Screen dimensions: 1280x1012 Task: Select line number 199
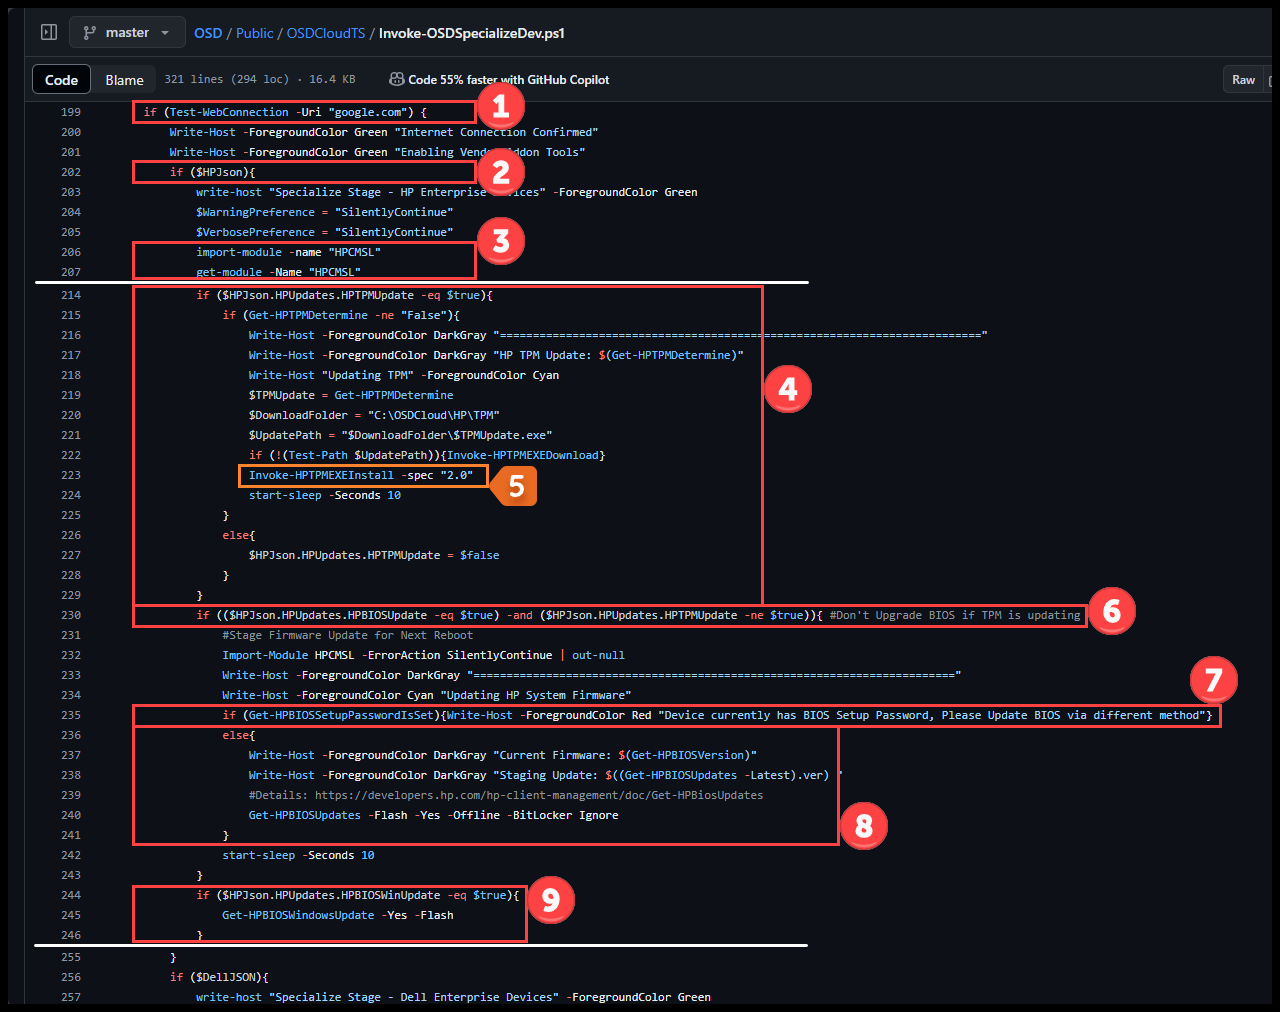(x=70, y=112)
